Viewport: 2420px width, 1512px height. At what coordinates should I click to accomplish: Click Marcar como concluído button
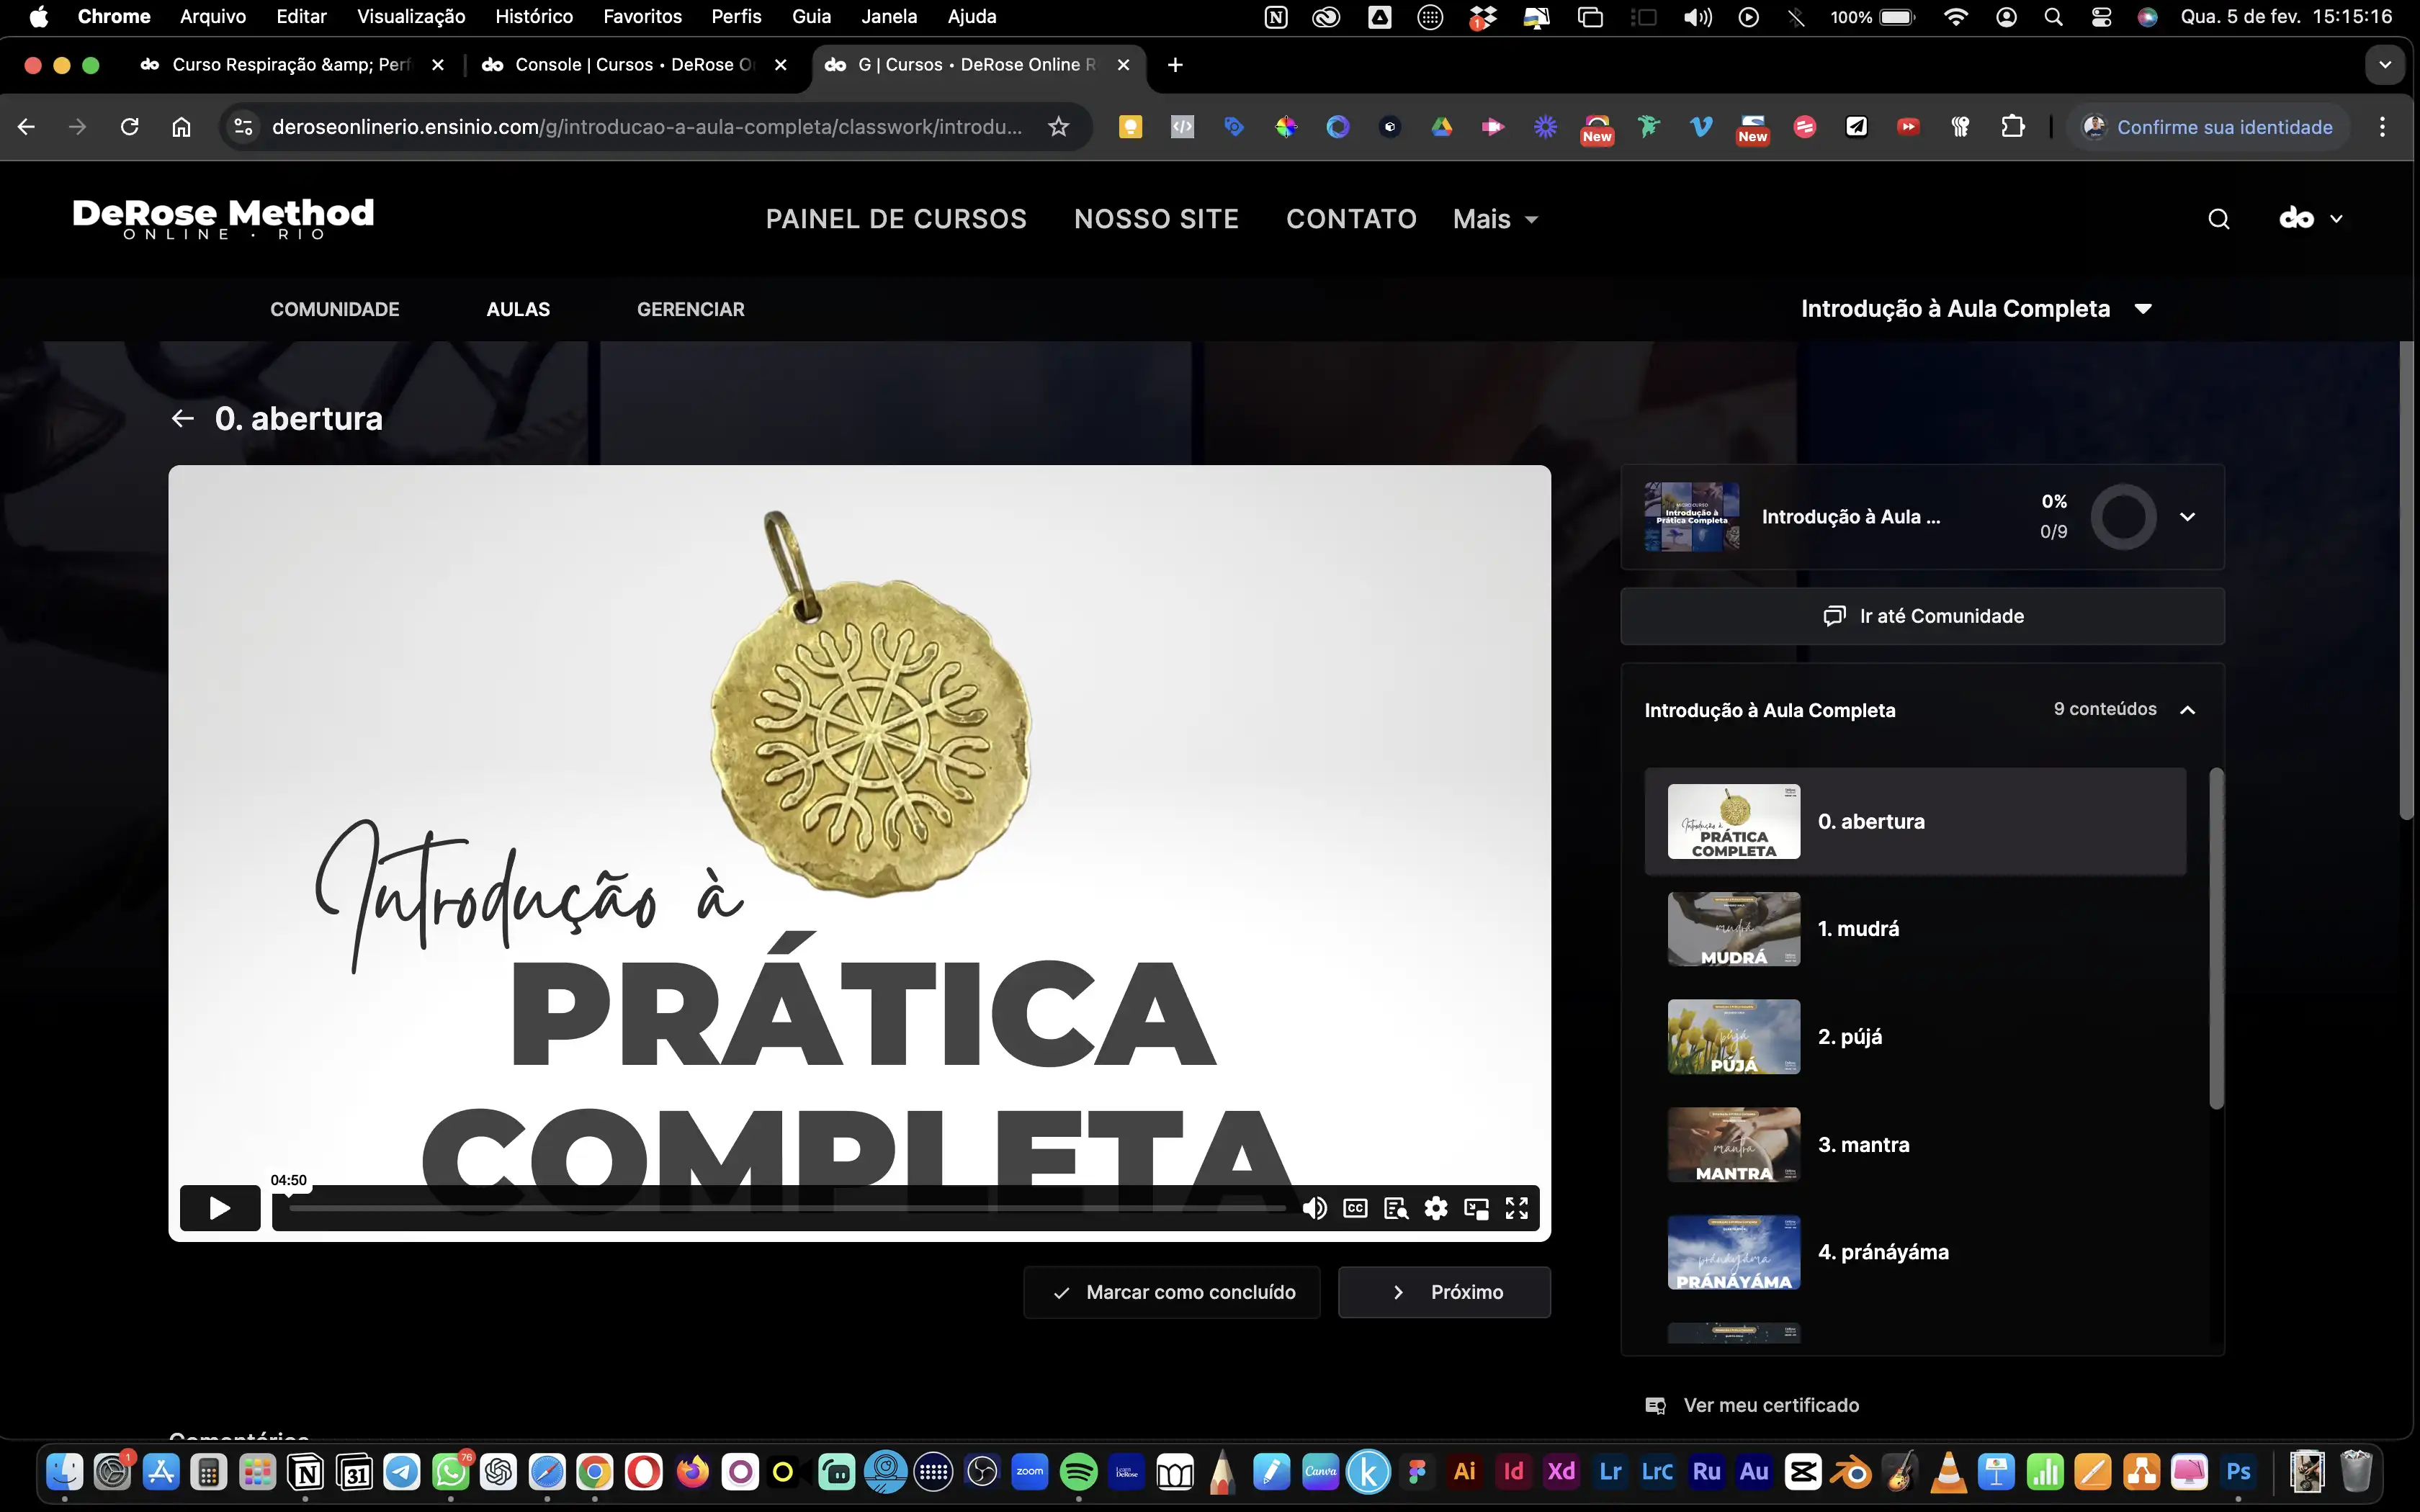[1172, 1292]
